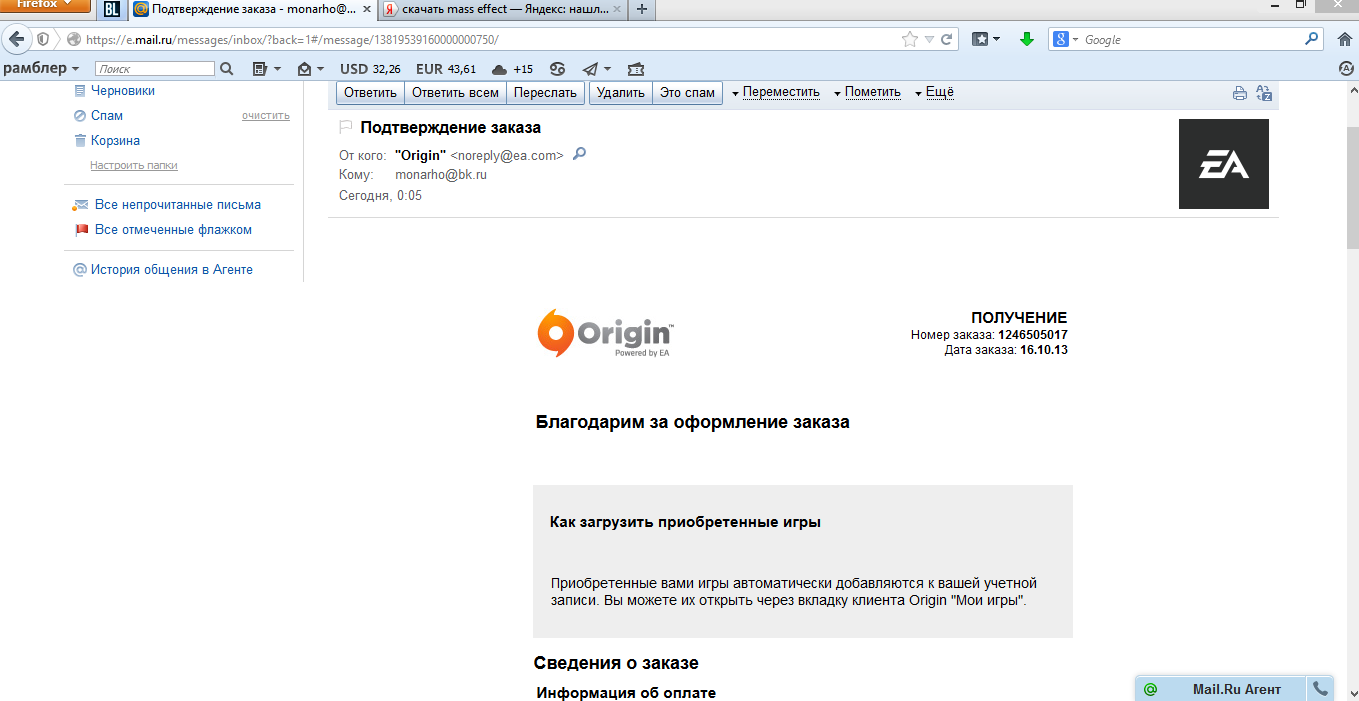Open the address bar history dropdown

[x=930, y=40]
